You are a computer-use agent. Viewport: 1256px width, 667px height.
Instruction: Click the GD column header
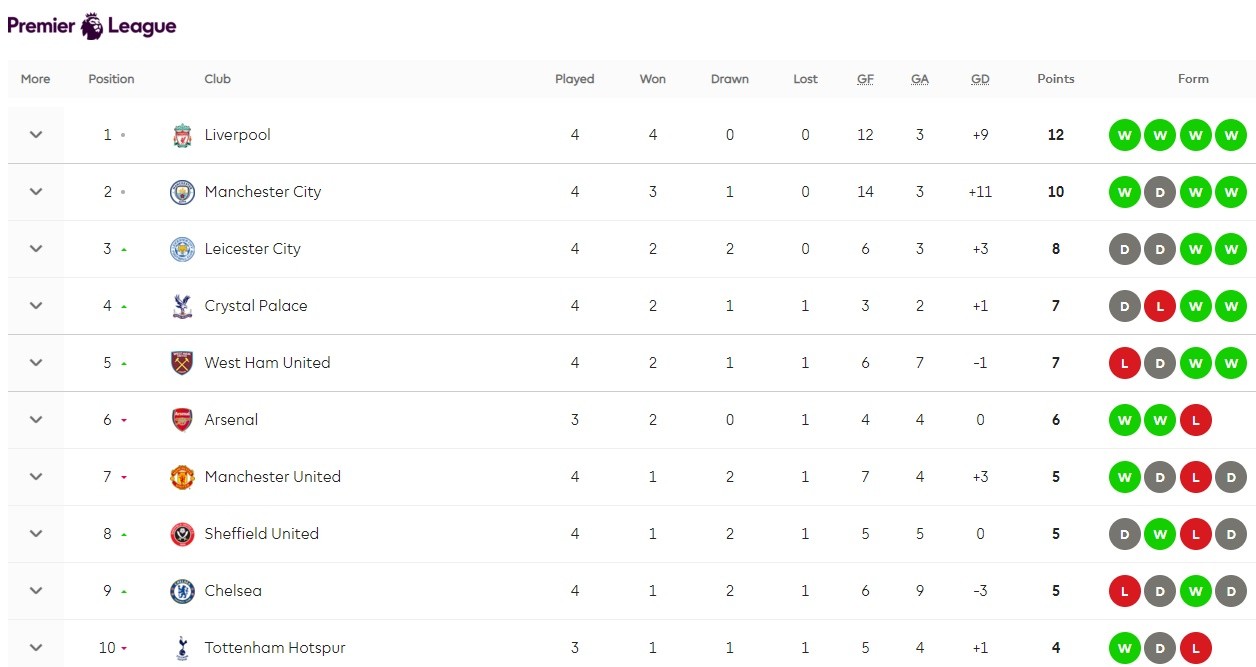980,79
